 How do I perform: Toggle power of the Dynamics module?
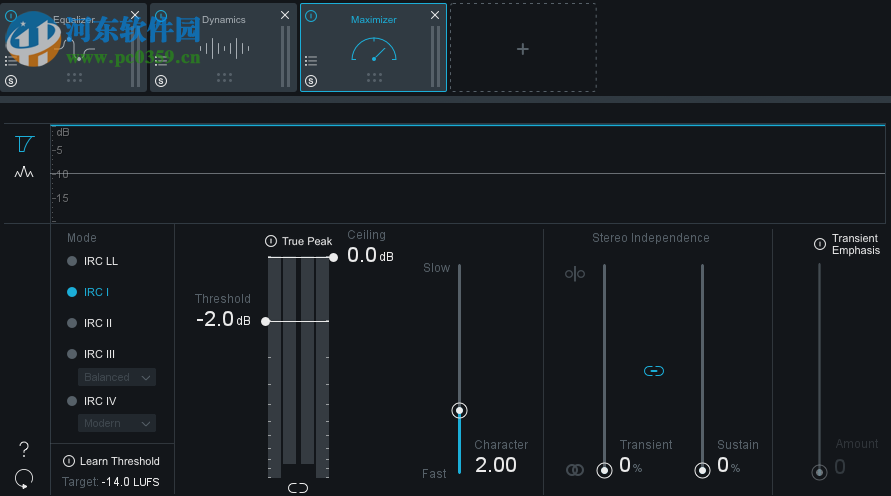161,16
